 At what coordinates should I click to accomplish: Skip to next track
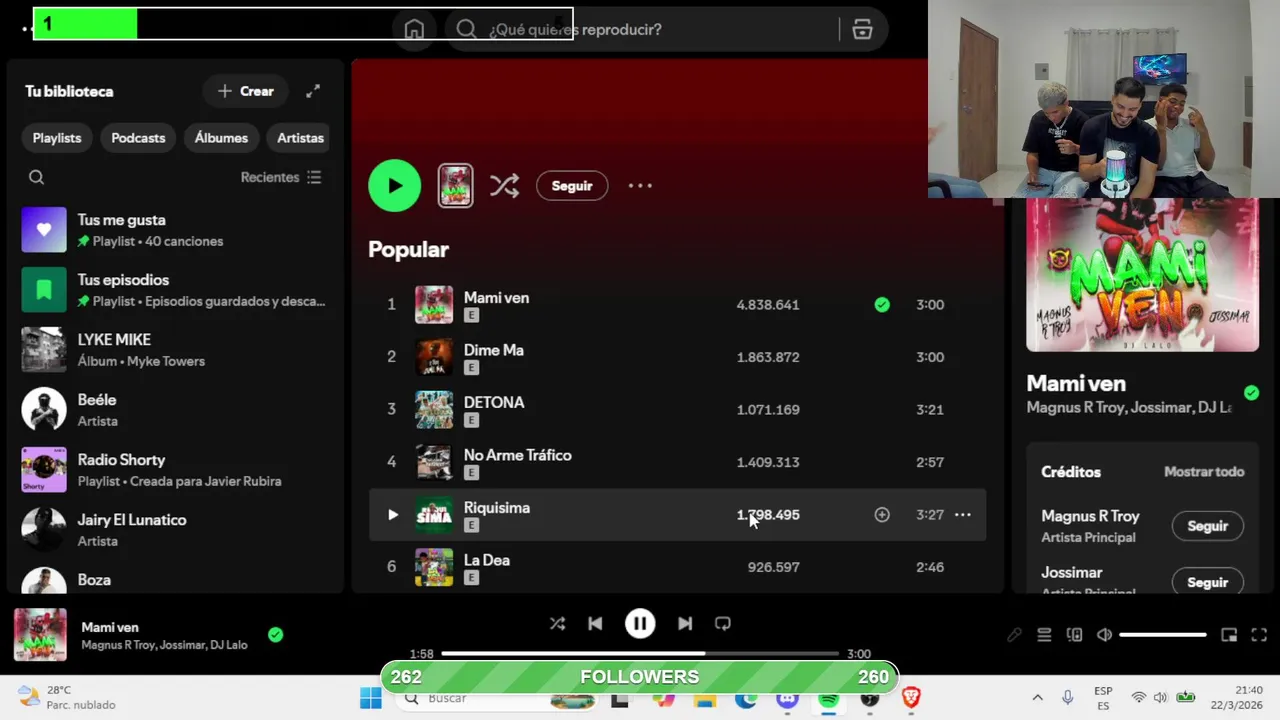pyautogui.click(x=685, y=624)
